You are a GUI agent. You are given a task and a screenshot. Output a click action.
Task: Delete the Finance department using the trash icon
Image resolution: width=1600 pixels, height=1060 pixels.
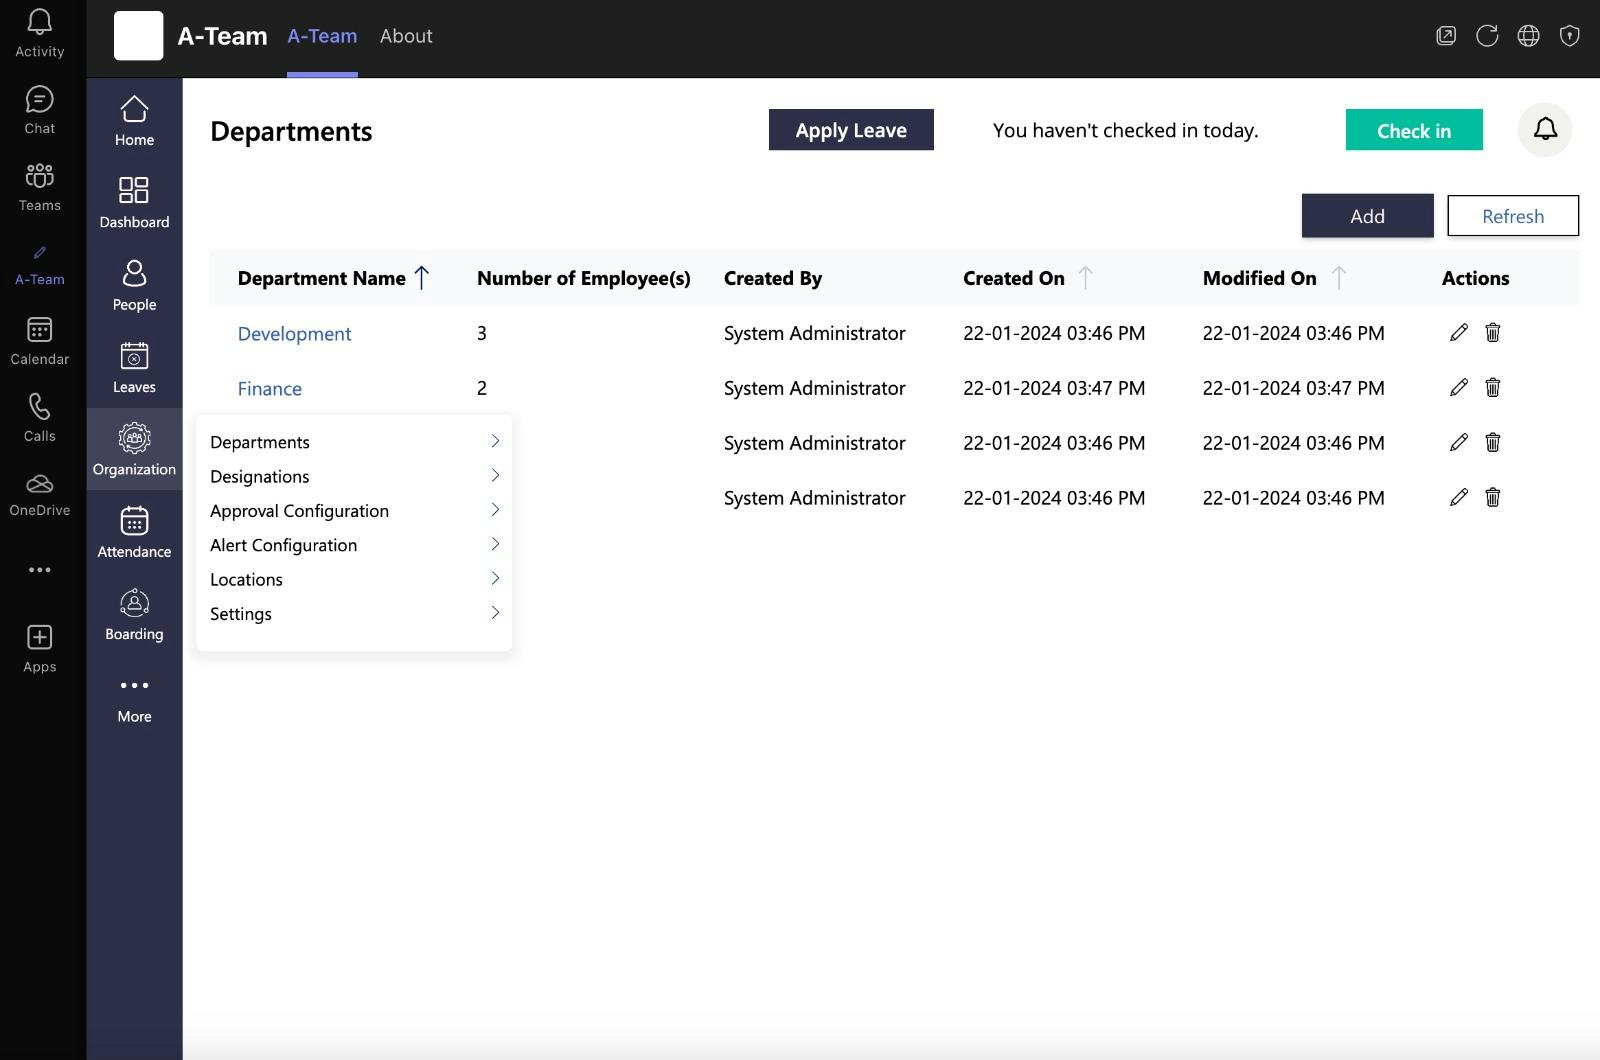tap(1492, 387)
